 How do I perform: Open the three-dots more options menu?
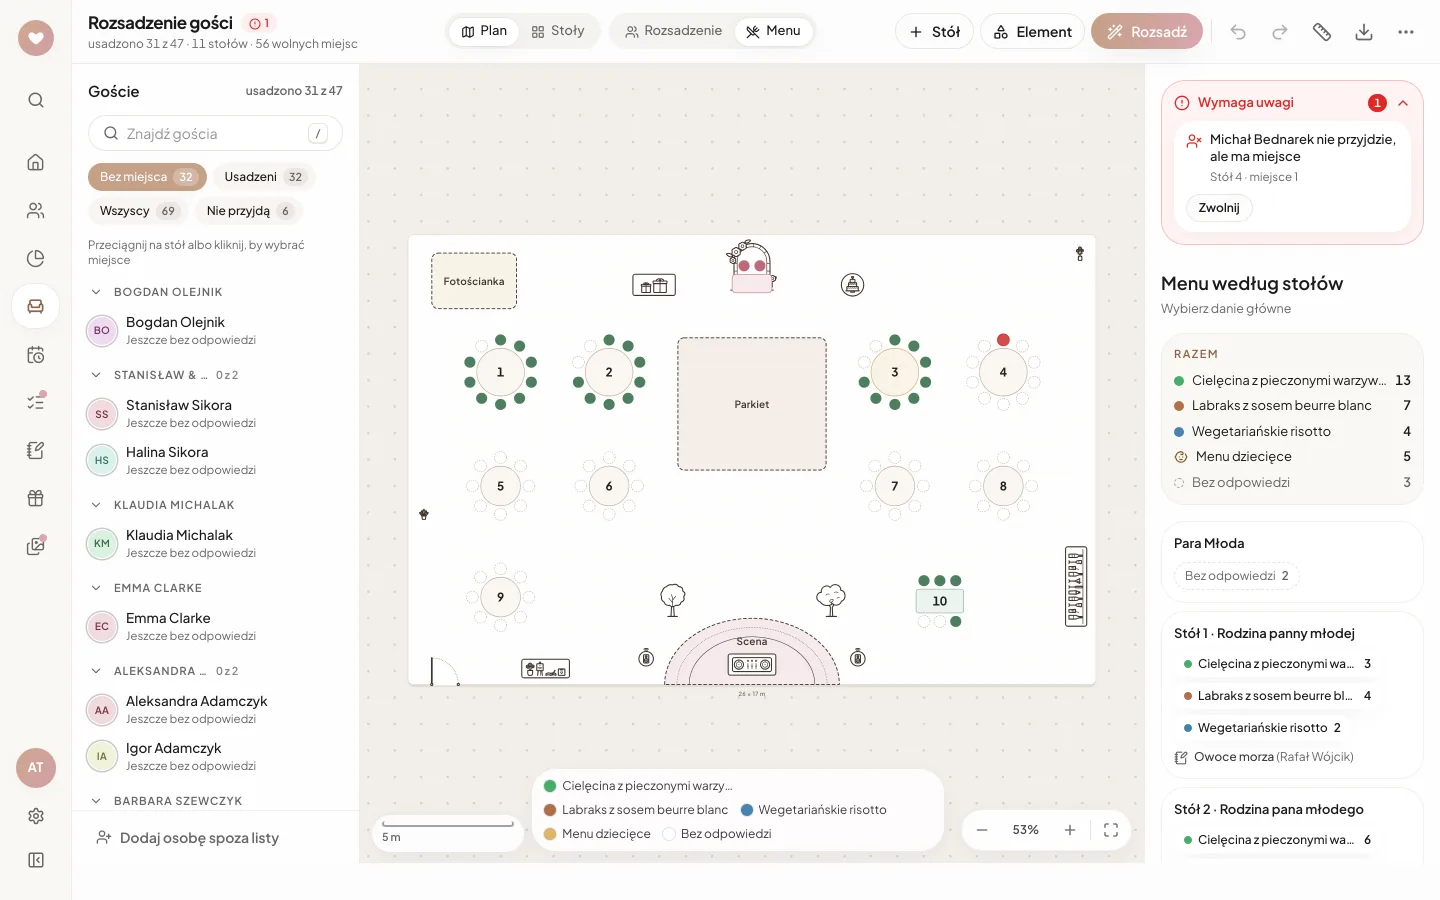(x=1406, y=32)
